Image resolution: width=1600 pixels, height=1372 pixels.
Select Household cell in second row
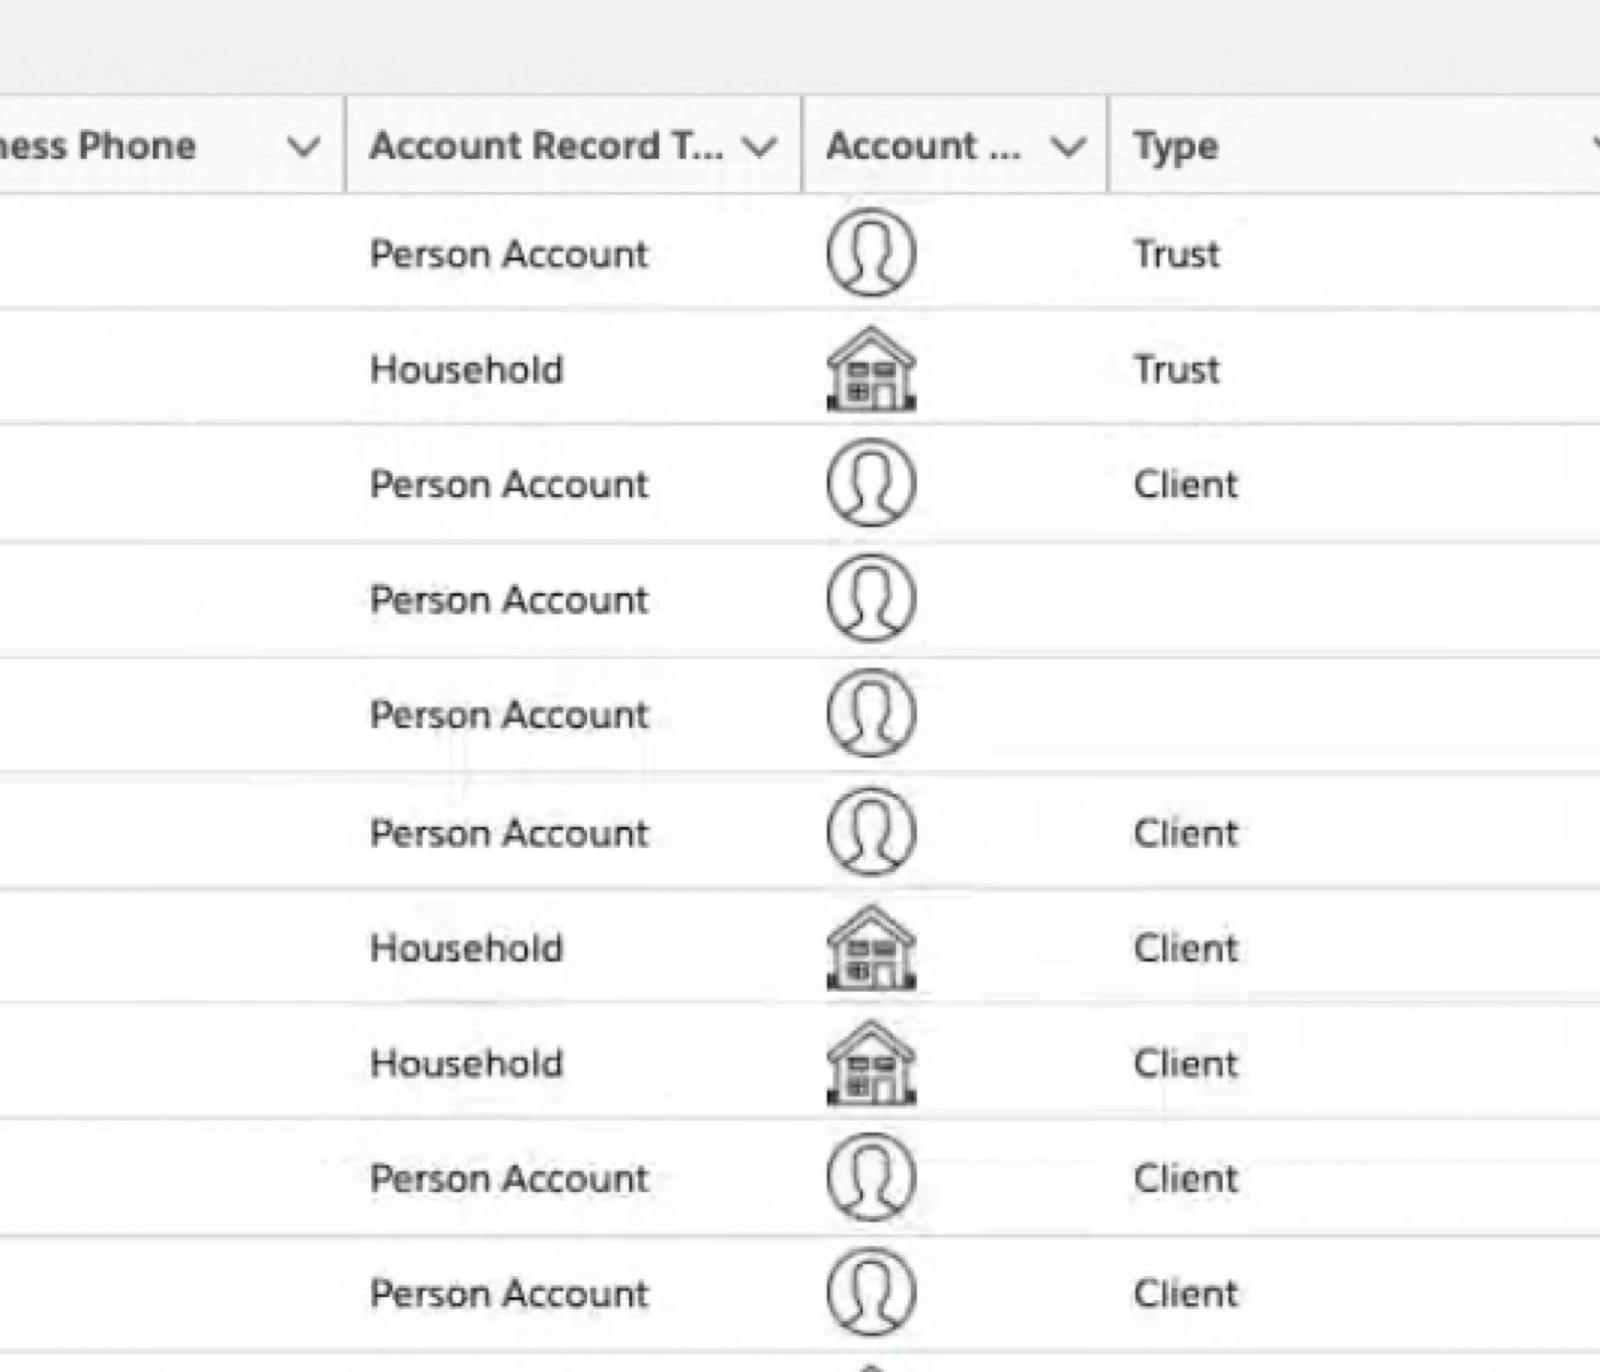click(466, 369)
